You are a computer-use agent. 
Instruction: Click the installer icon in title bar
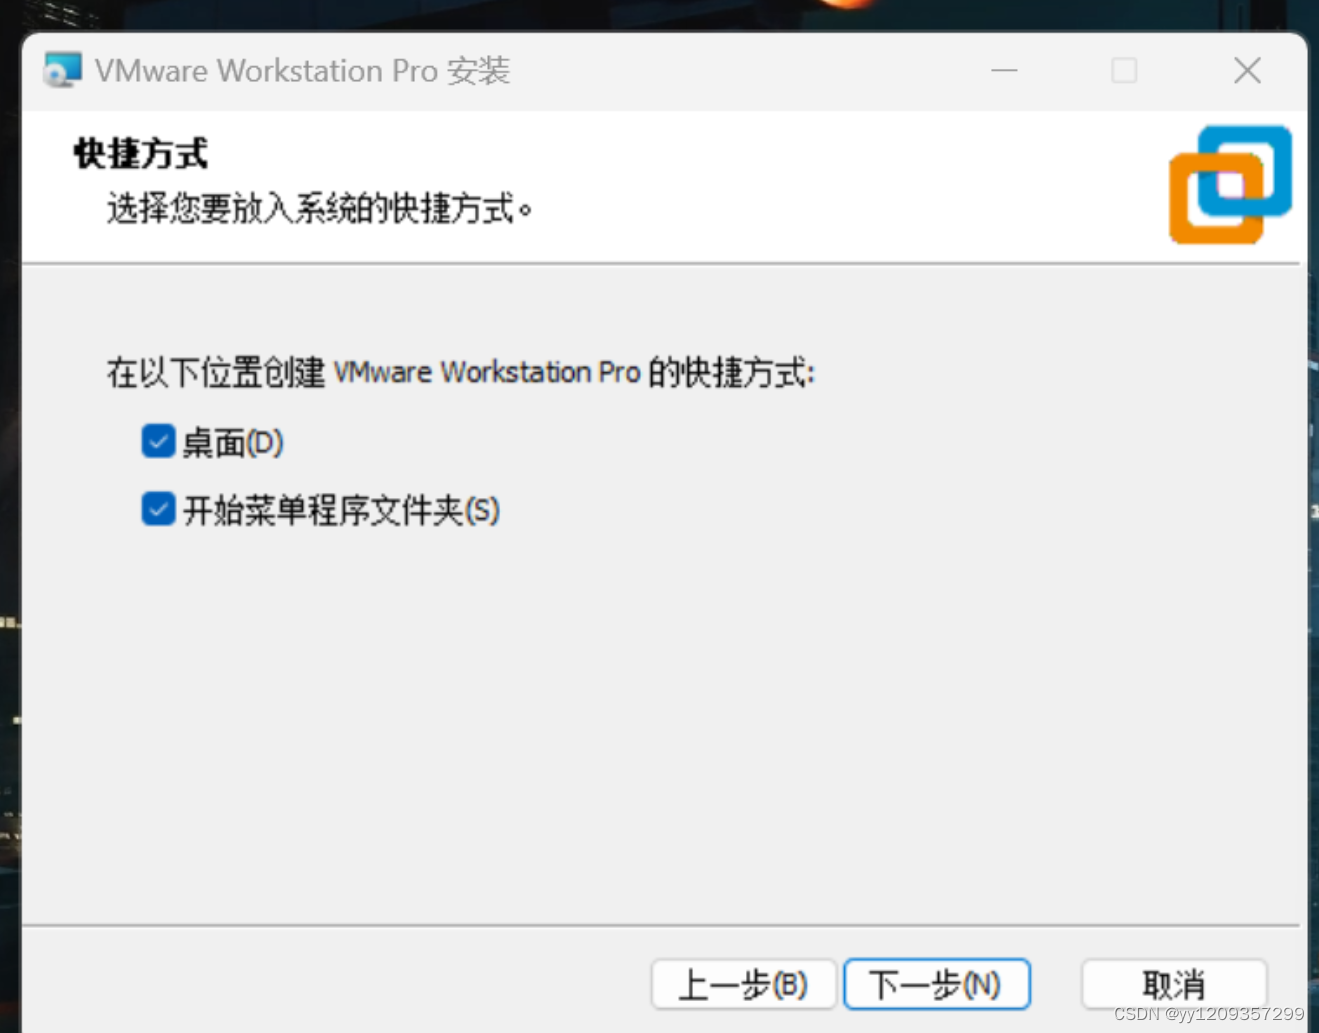click(x=62, y=70)
